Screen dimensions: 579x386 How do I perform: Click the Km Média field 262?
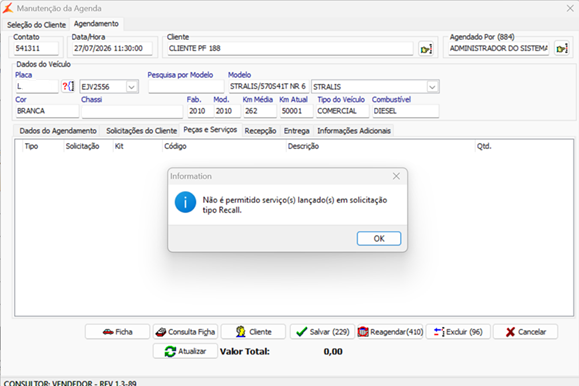[260, 111]
